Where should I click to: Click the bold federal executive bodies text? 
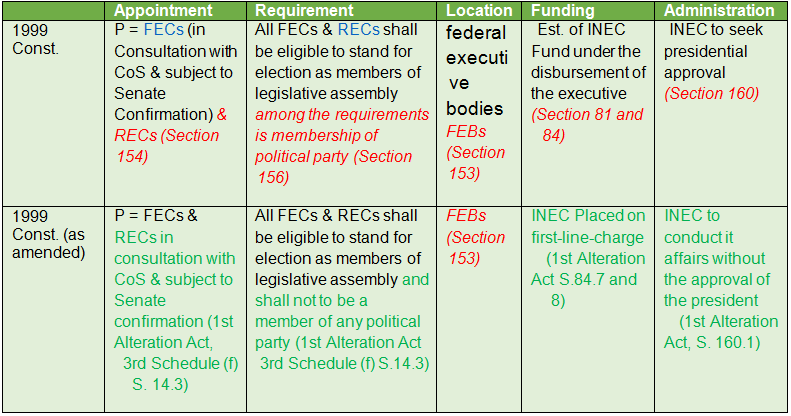click(475, 71)
